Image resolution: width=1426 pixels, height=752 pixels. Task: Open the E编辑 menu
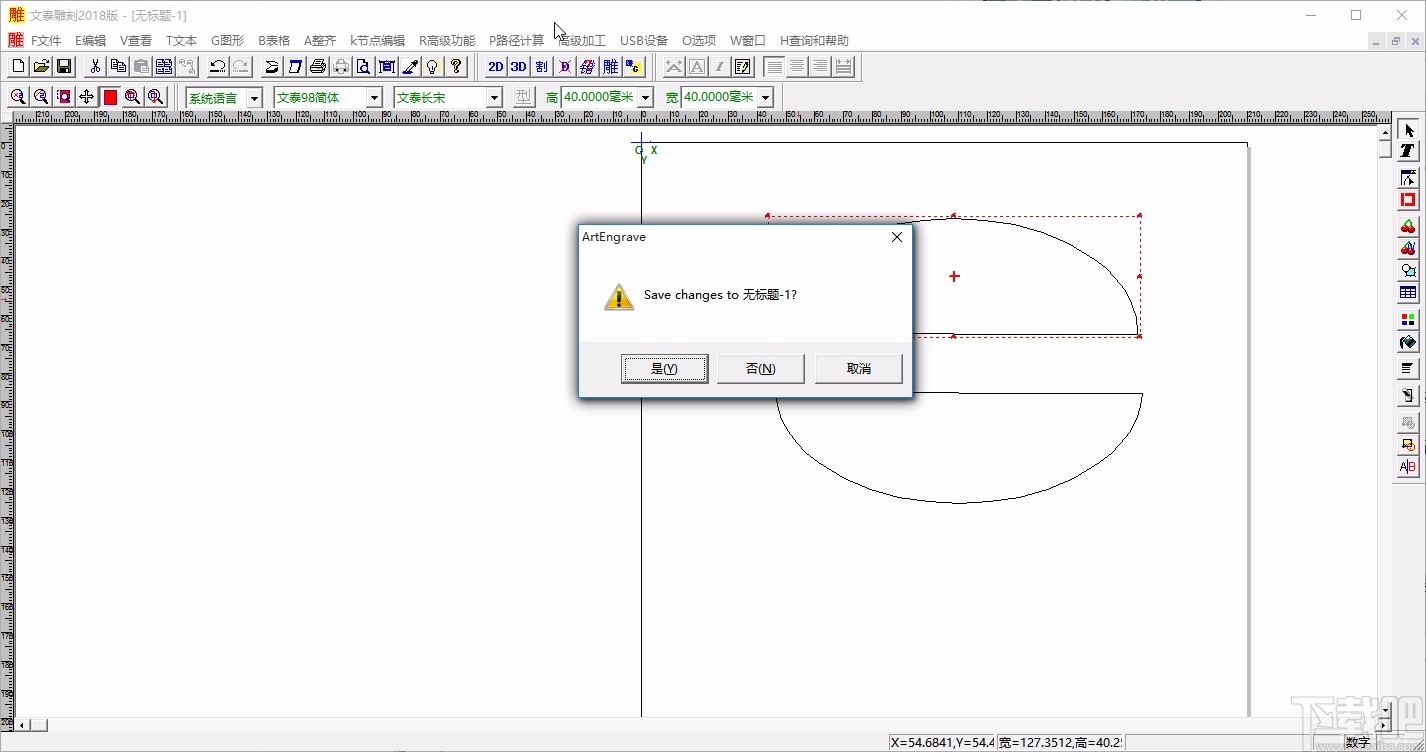tap(90, 41)
